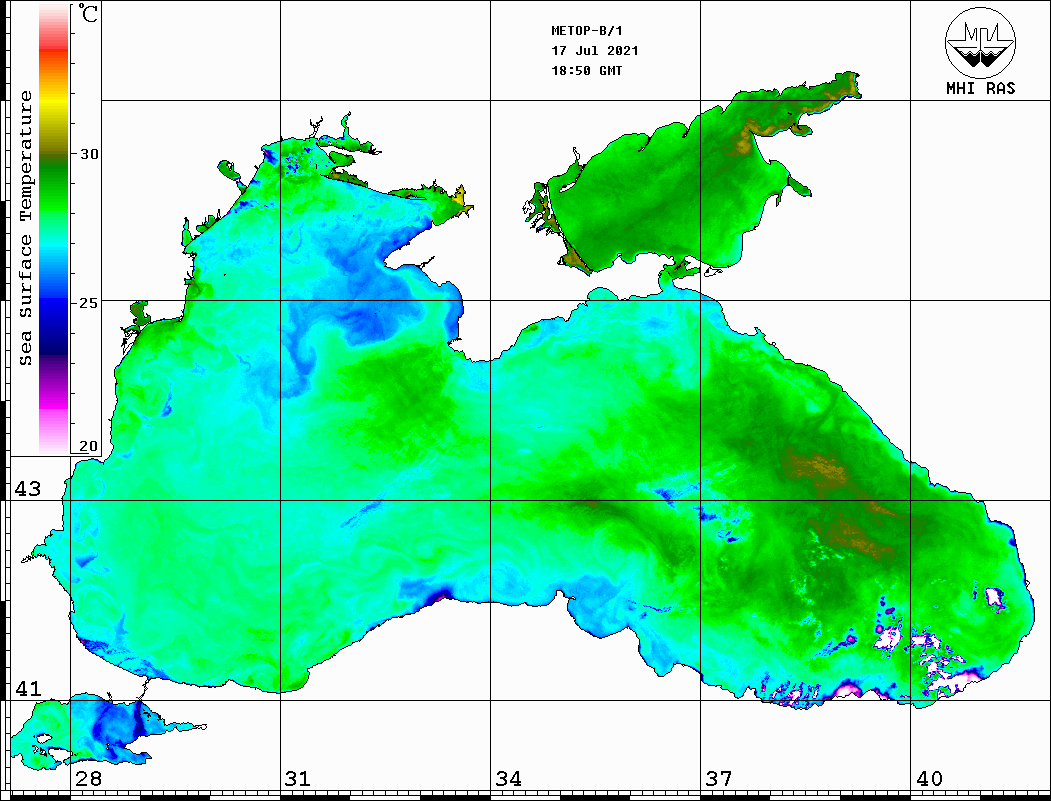This screenshot has height=801, width=1051.
Task: Click the '25' mark on temperature scale
Action: (x=88, y=303)
